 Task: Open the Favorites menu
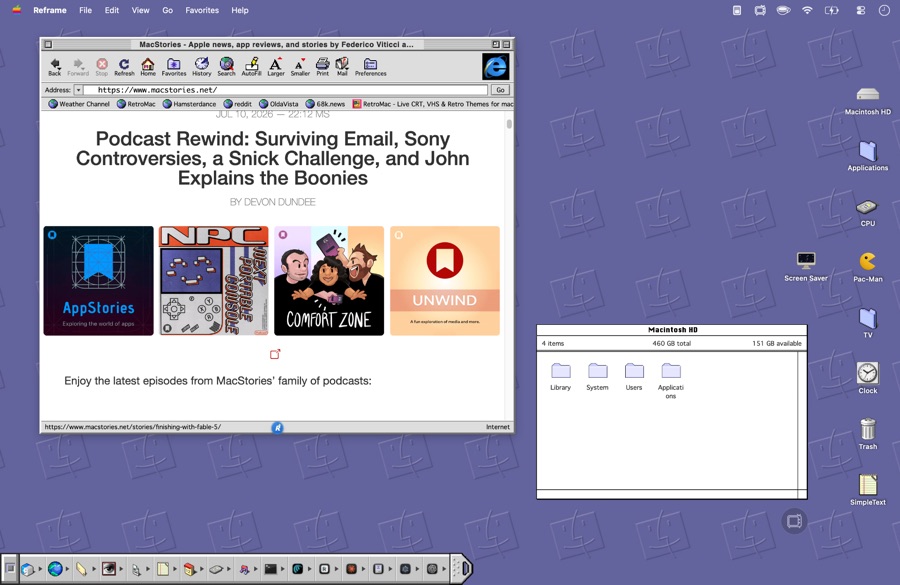(202, 10)
